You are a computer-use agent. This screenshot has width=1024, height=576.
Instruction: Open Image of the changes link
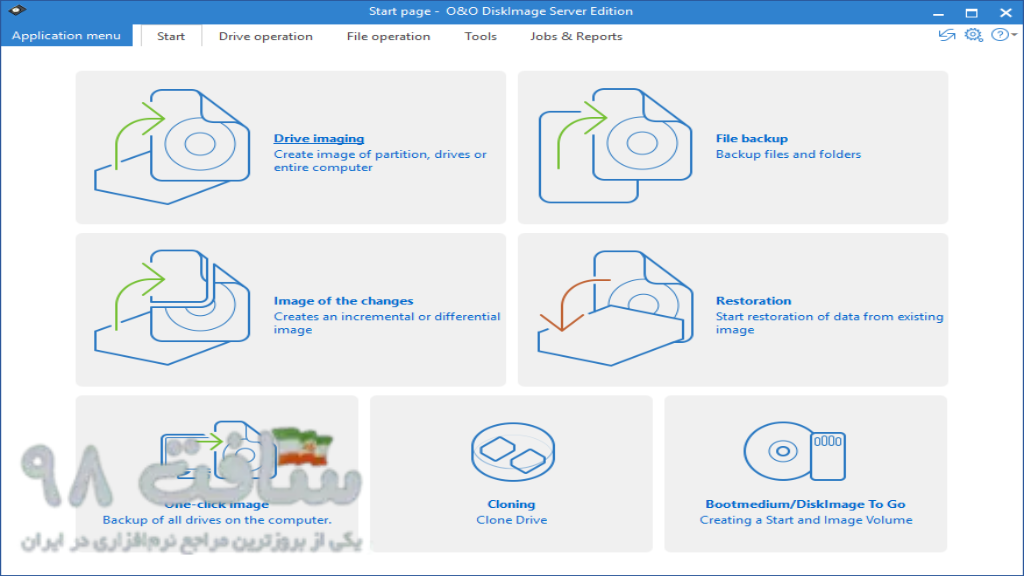[344, 301]
